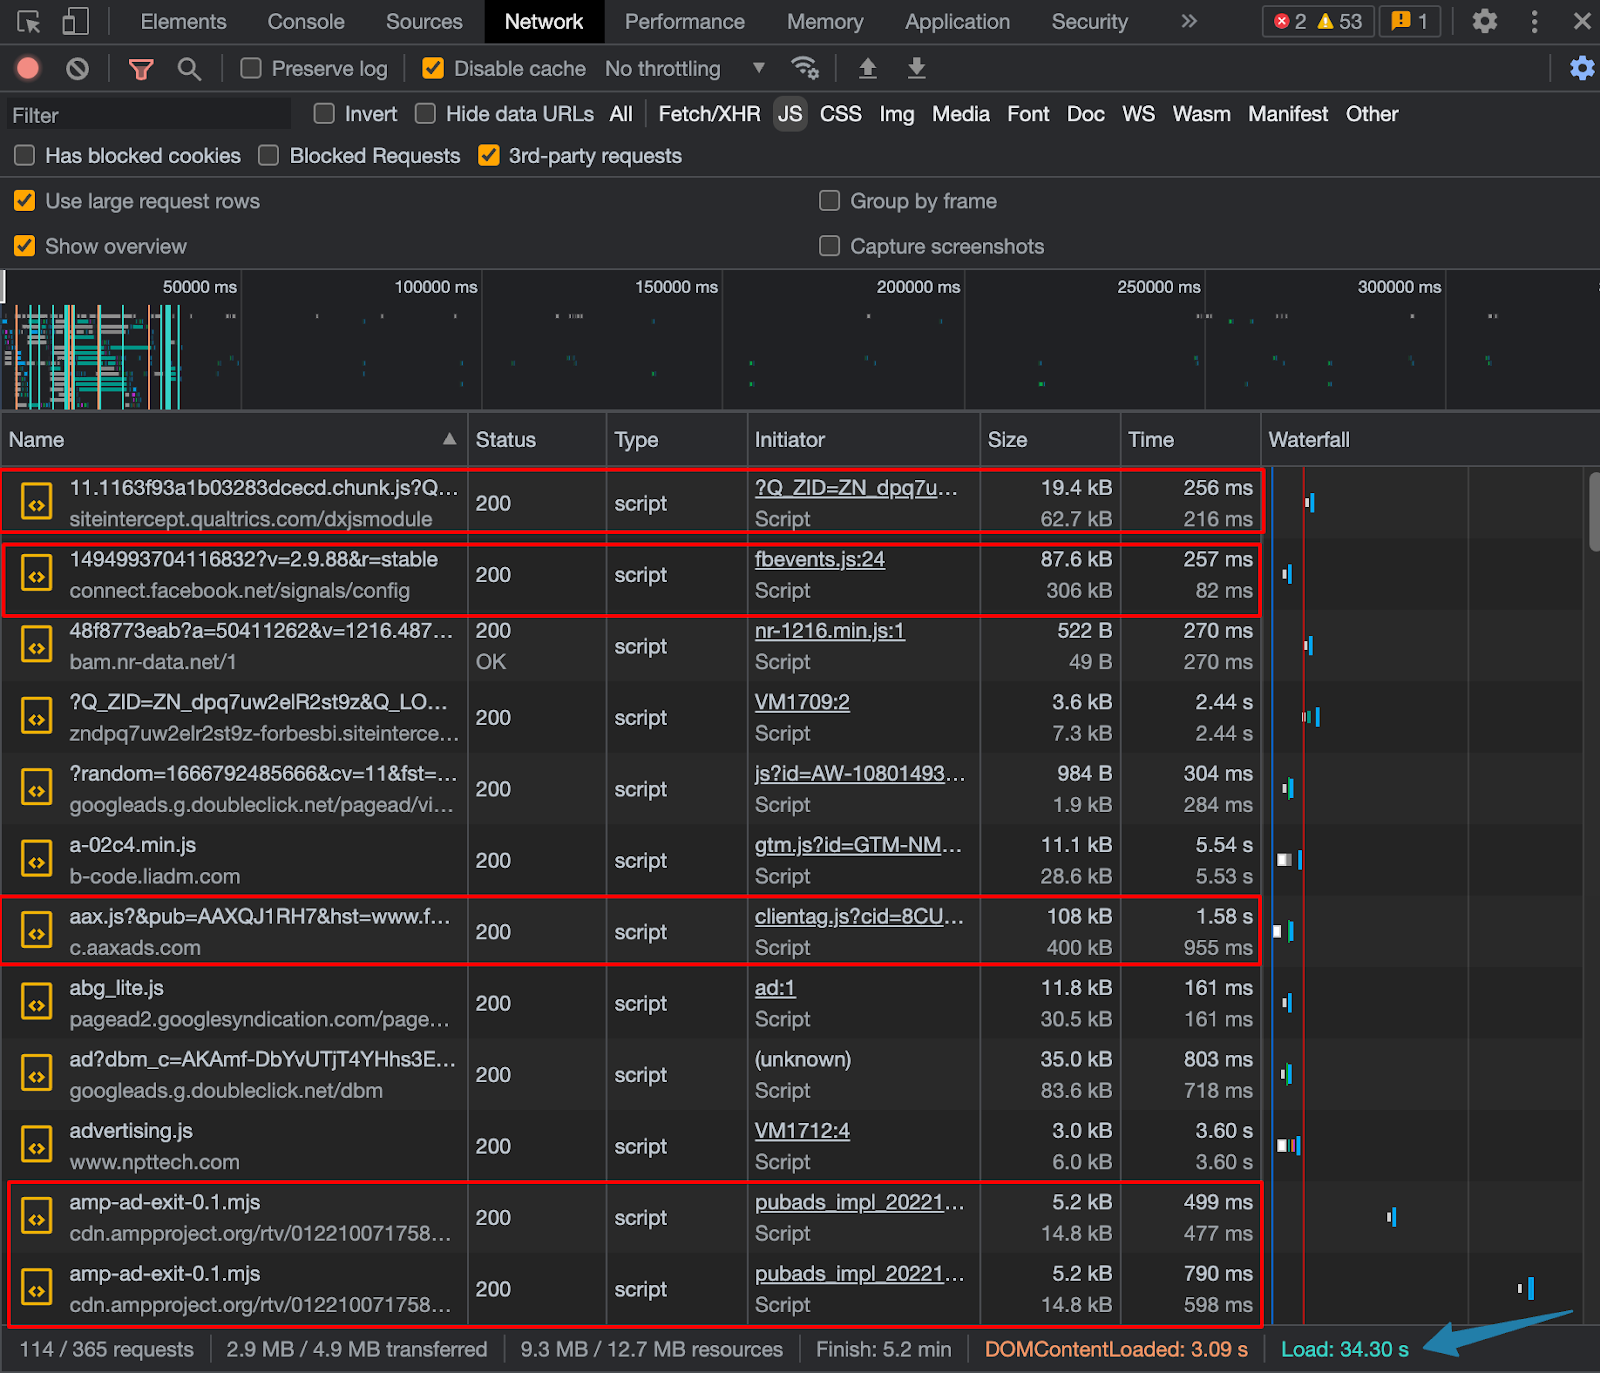Open the issues counter badge
The image size is (1600, 1373).
coord(1410,21)
